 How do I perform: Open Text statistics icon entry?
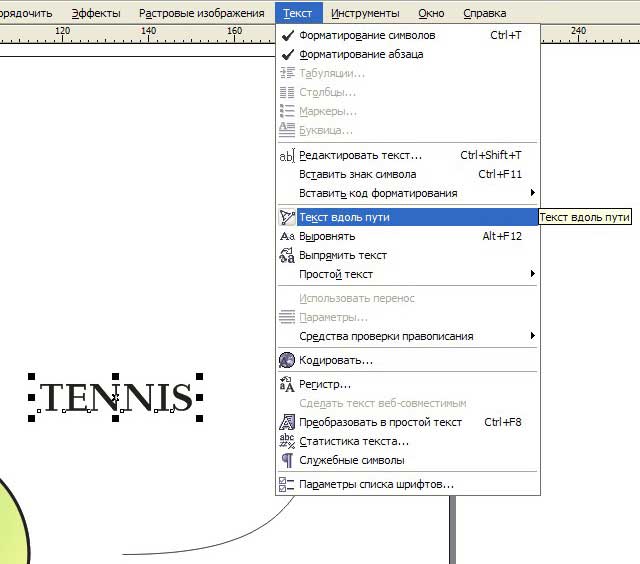(287, 441)
